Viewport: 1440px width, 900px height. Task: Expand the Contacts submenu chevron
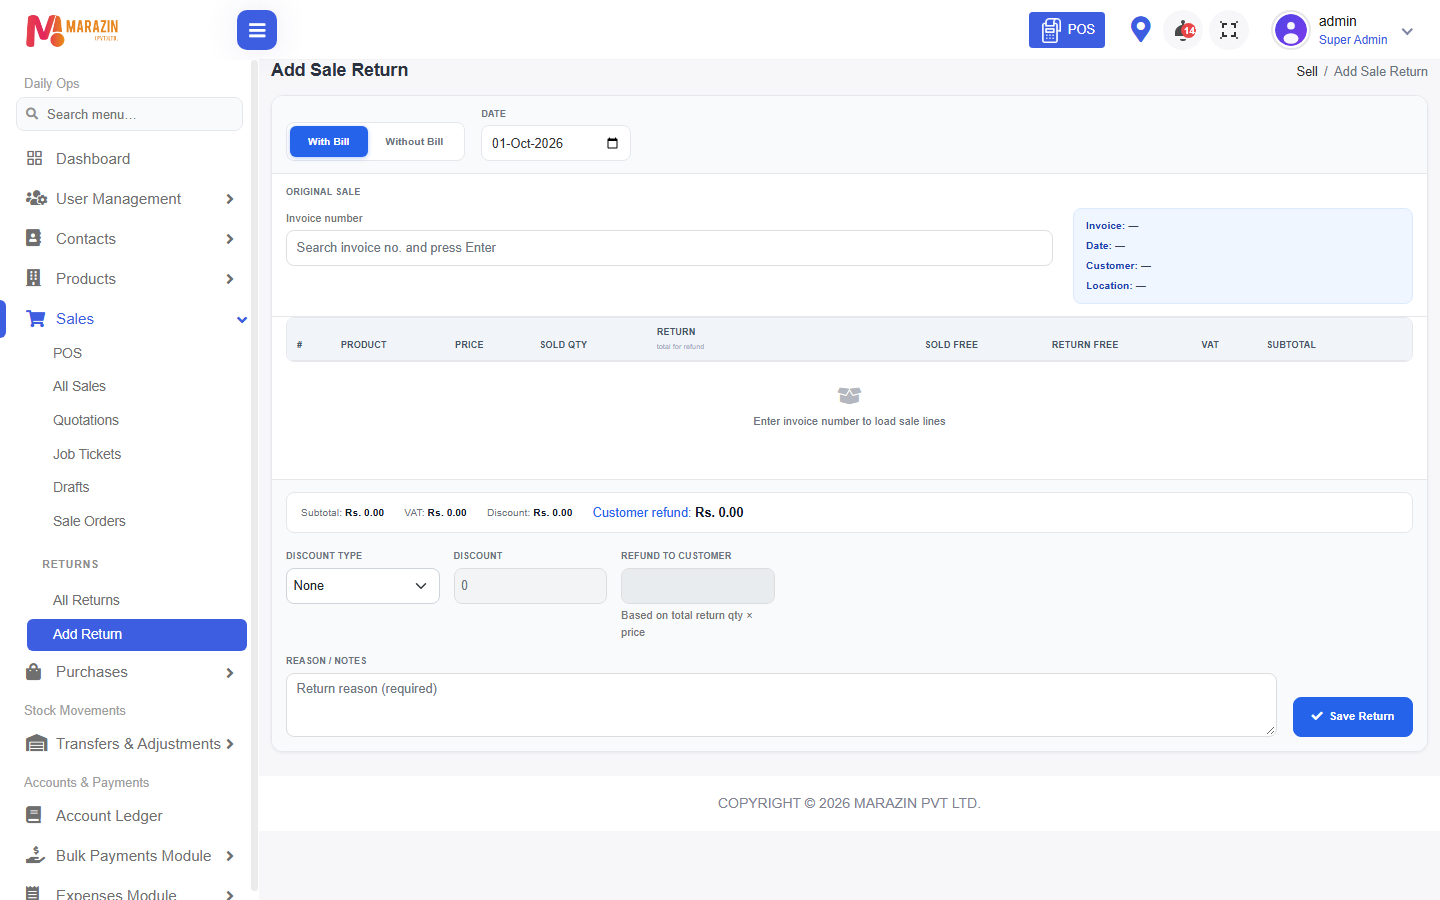click(230, 239)
